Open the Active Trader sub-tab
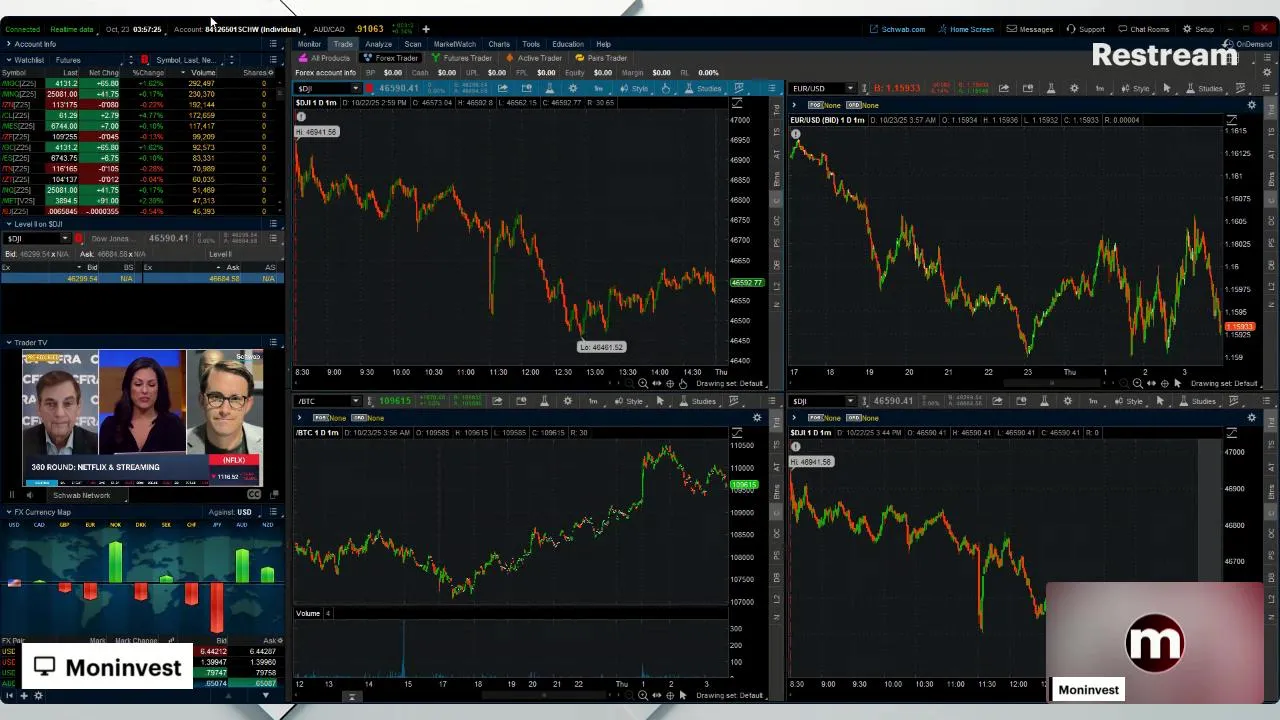Screen dimensions: 1280x720 pos(534,58)
